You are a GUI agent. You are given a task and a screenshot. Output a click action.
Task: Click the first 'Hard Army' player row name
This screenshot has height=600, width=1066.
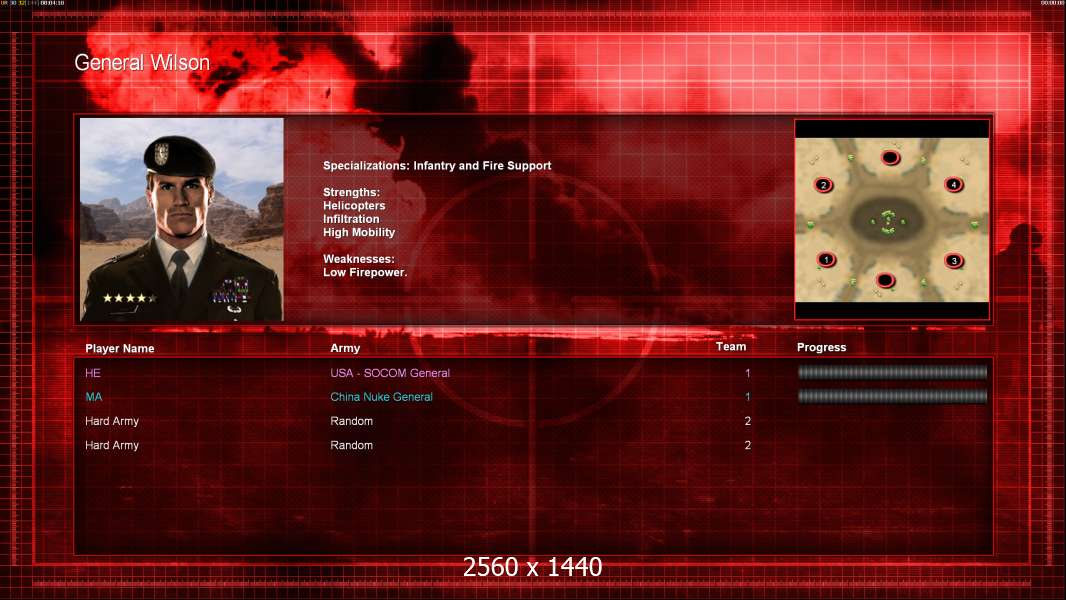click(112, 421)
